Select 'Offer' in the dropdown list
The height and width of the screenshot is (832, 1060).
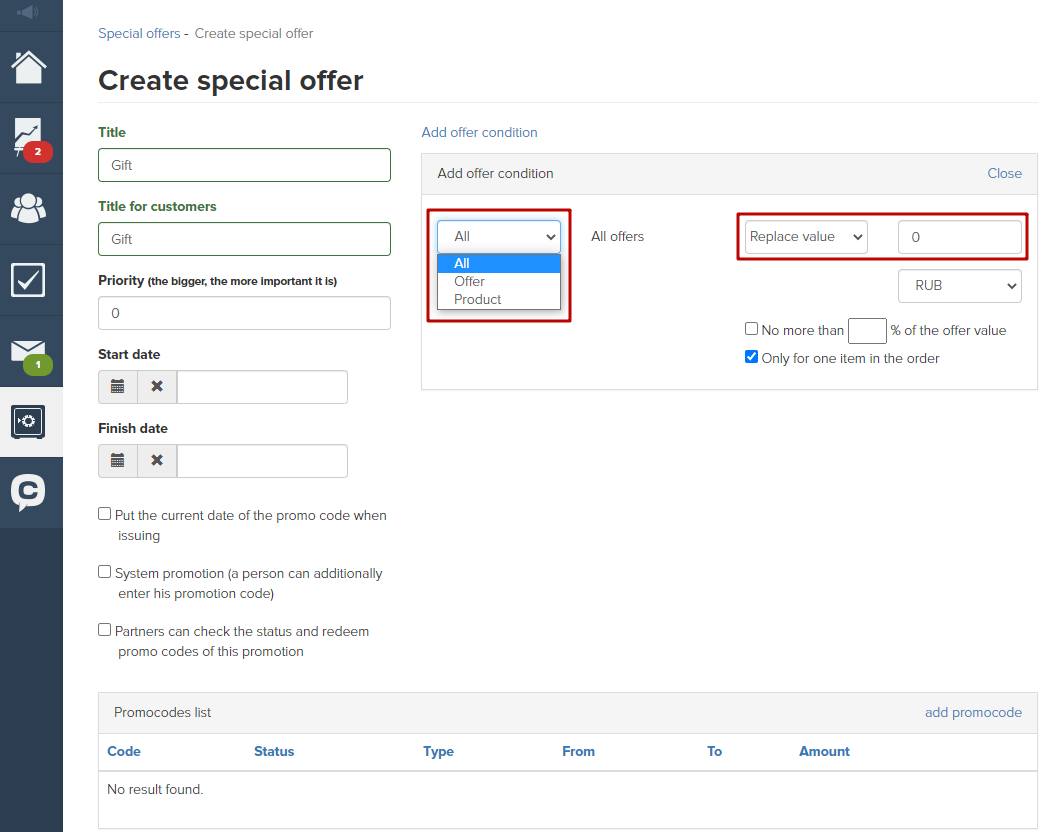click(x=499, y=281)
